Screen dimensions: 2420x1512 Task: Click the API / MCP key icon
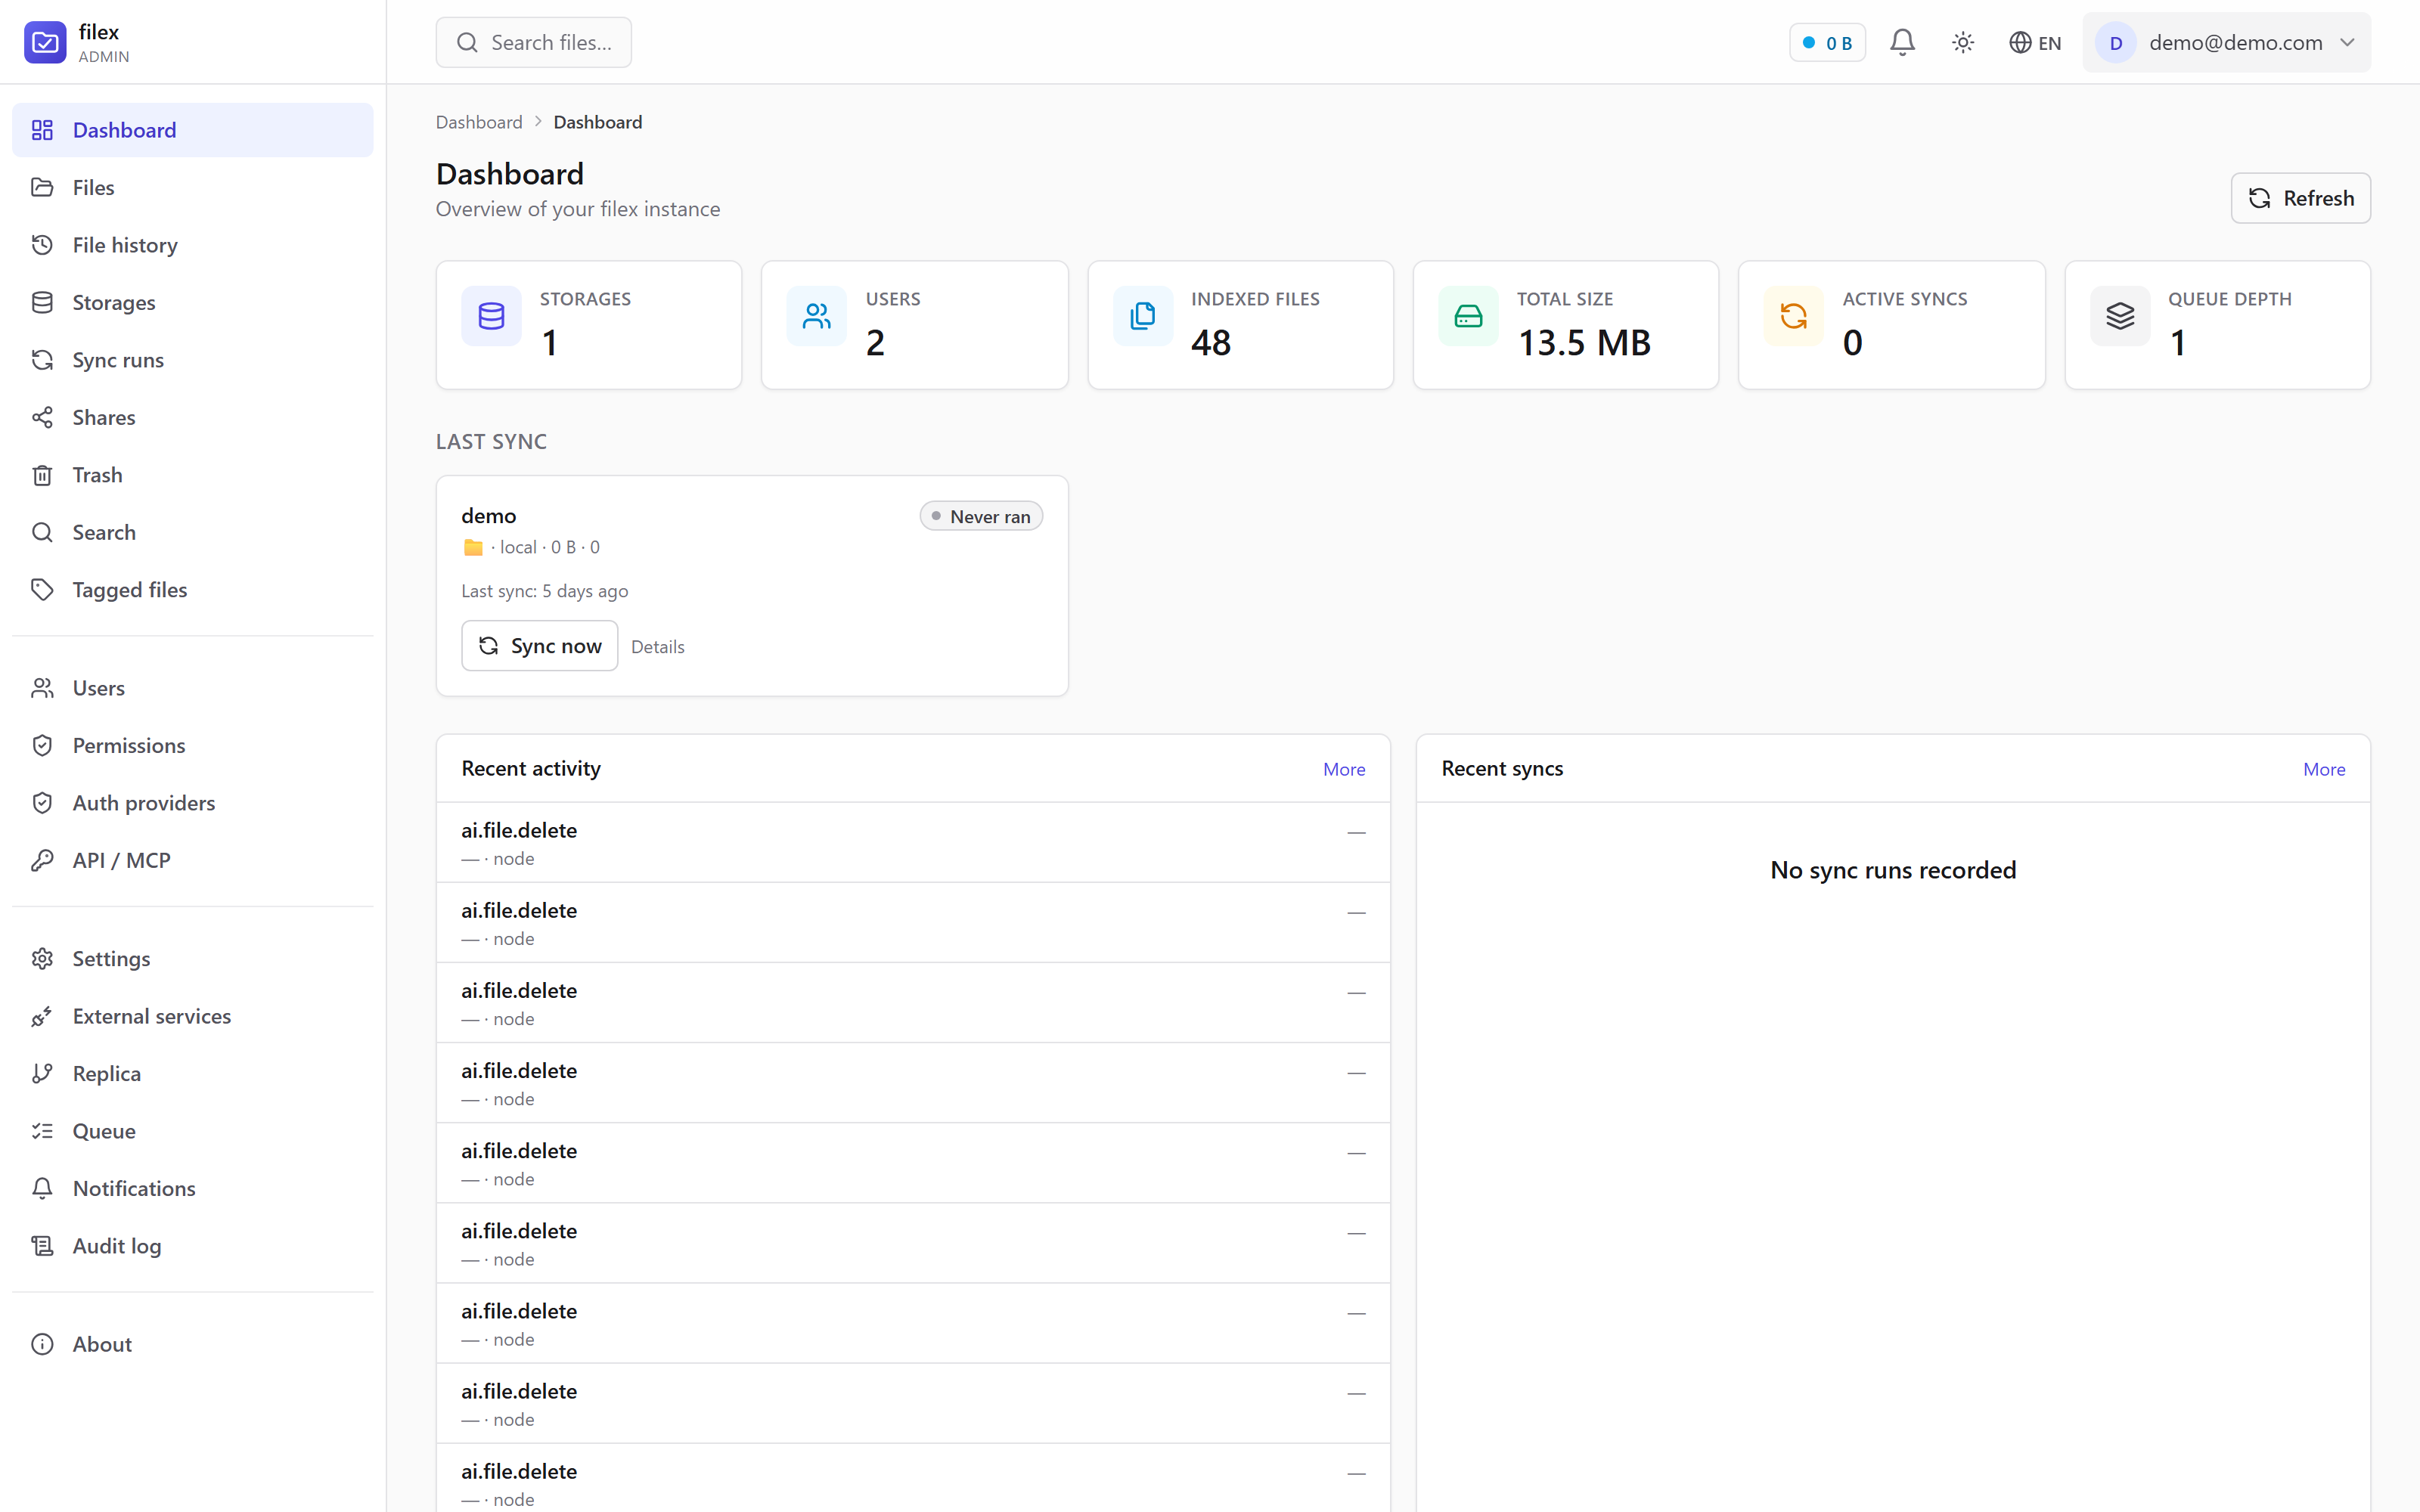pyautogui.click(x=42, y=860)
